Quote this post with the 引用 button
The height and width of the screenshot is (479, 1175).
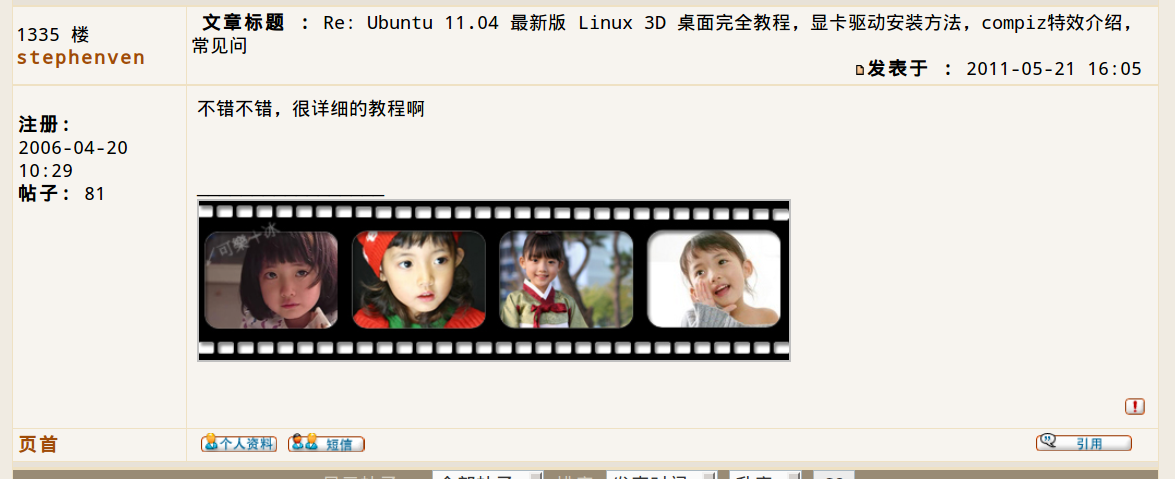[1084, 442]
